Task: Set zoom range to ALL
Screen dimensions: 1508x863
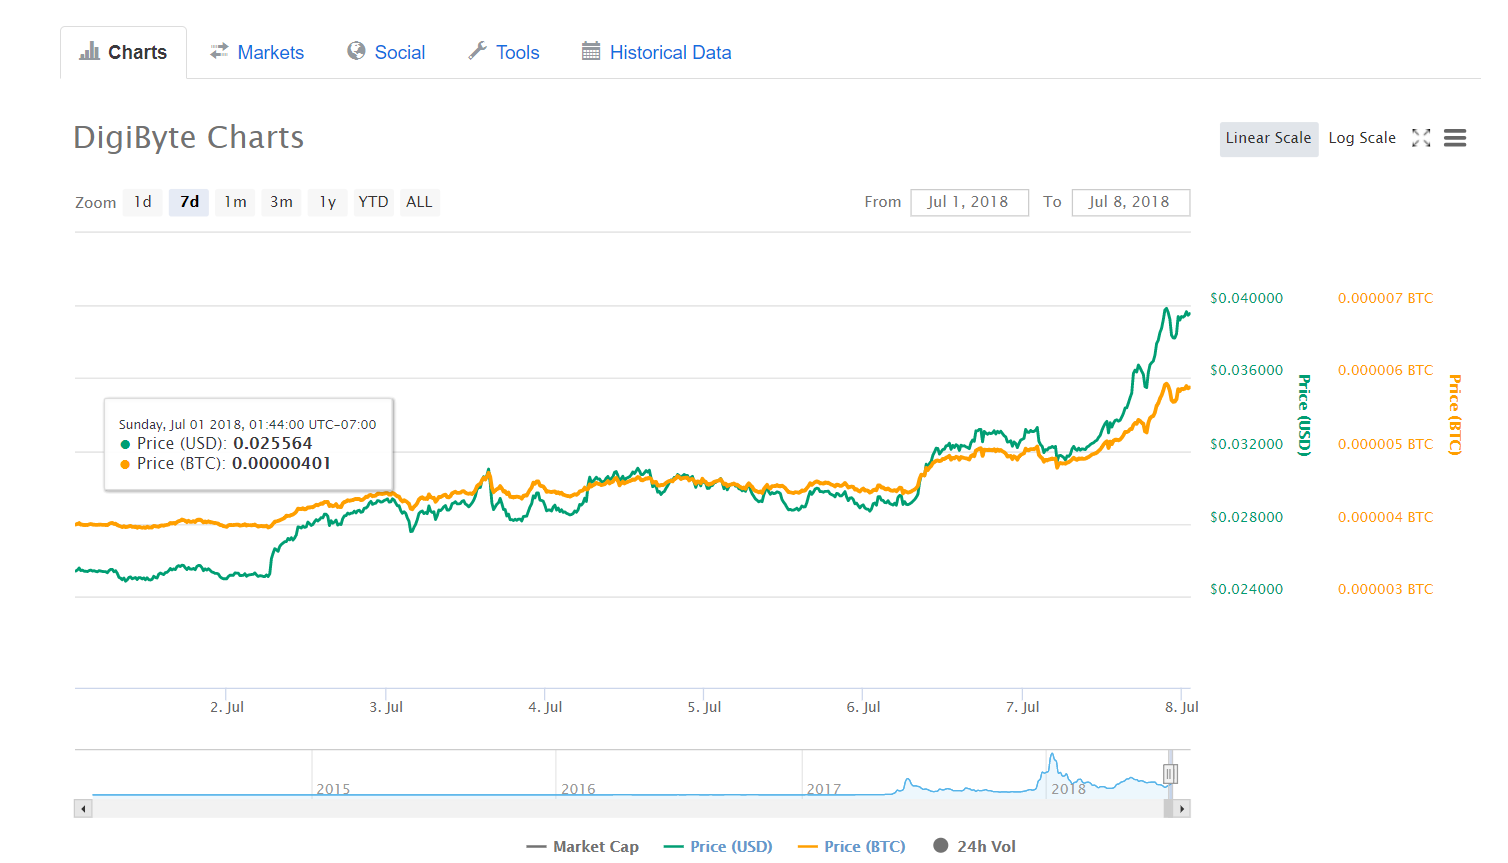Action: 419,202
